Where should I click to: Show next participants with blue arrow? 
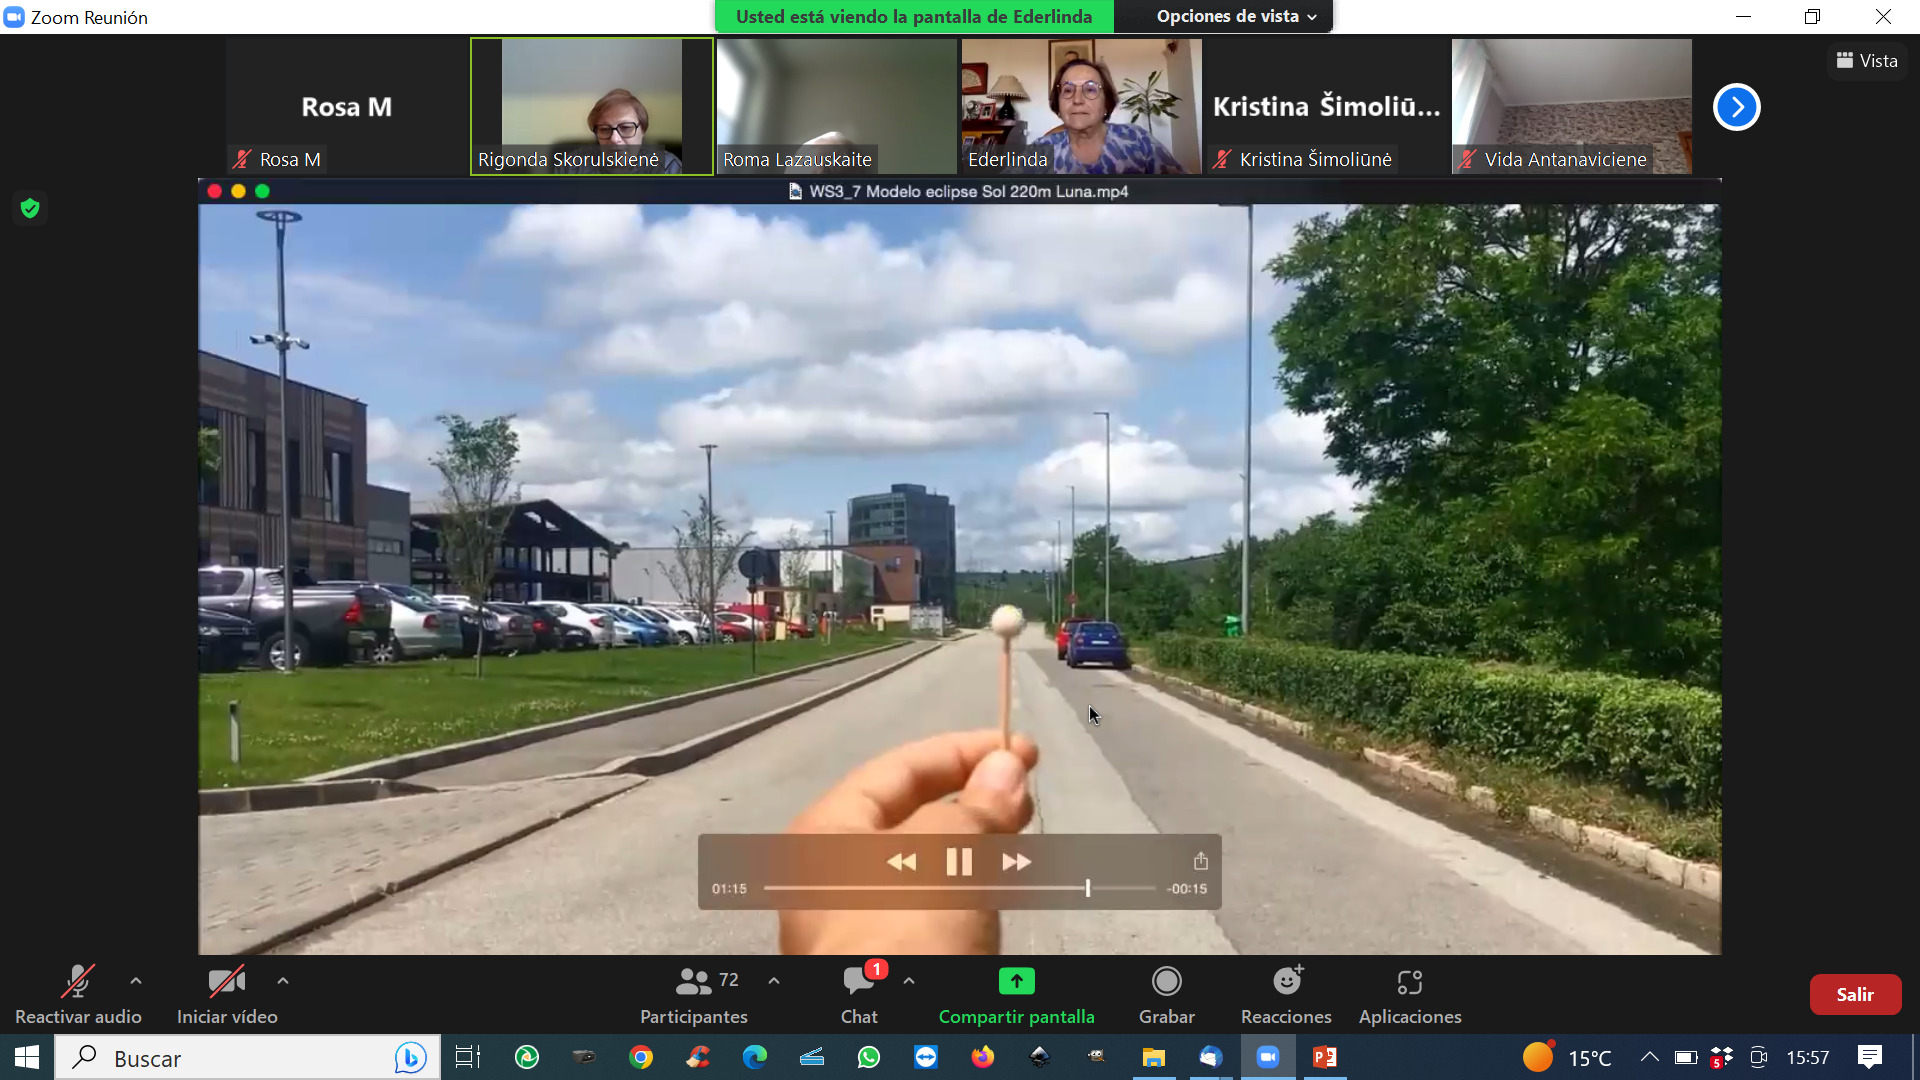pos(1737,107)
